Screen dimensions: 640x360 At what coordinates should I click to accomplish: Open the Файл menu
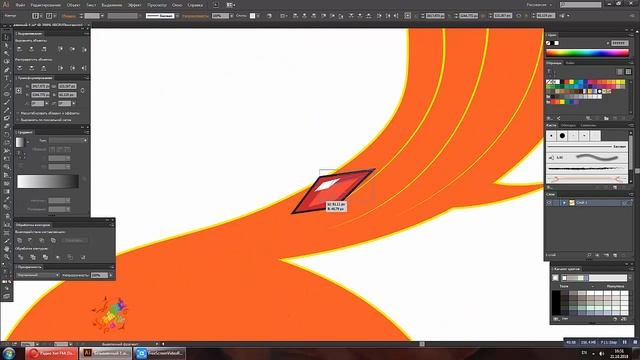pyautogui.click(x=20, y=5)
